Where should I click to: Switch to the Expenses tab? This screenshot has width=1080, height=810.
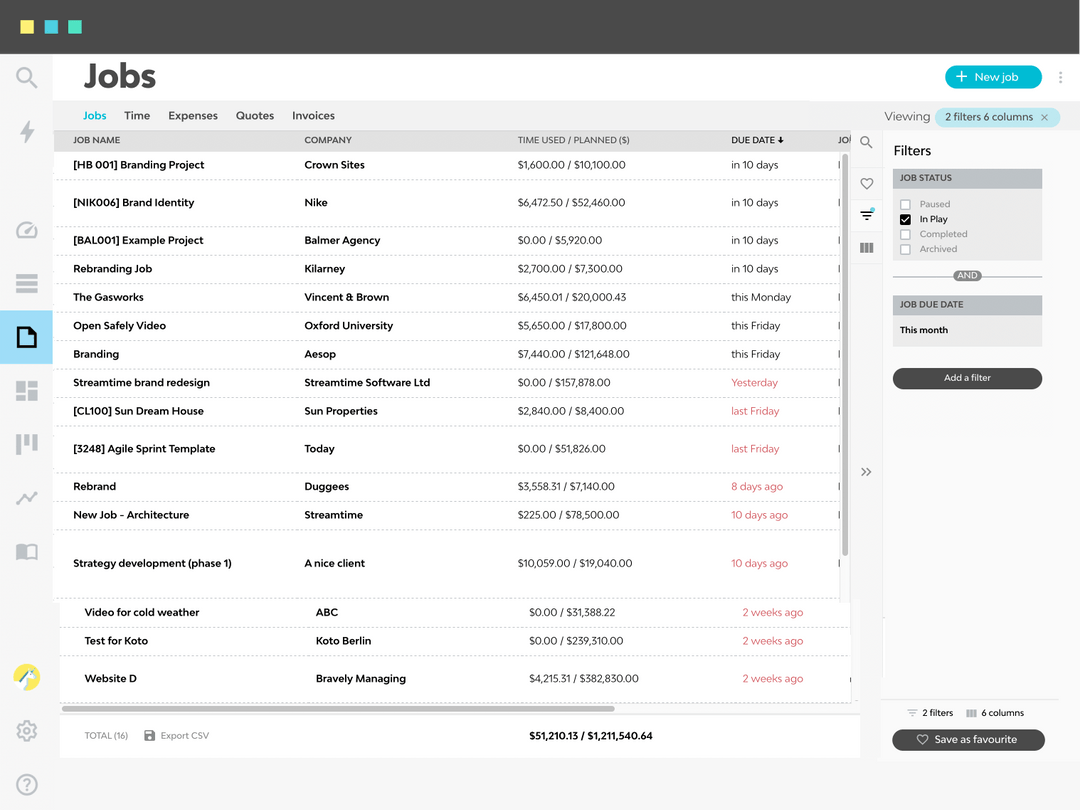(x=193, y=116)
